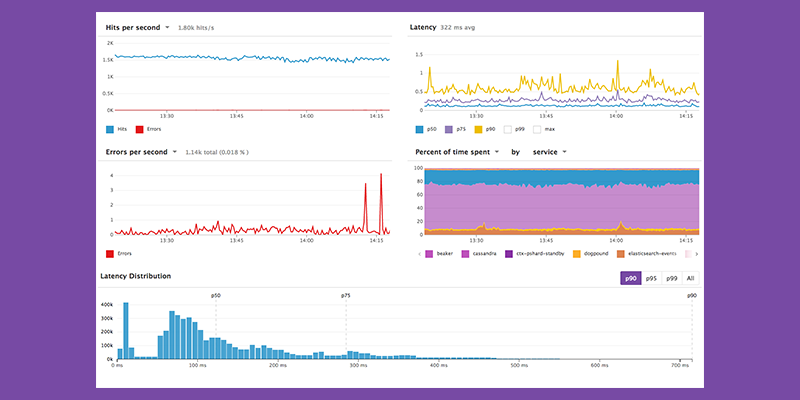
Task: Toggle the beaker service swatch
Action: [429, 254]
